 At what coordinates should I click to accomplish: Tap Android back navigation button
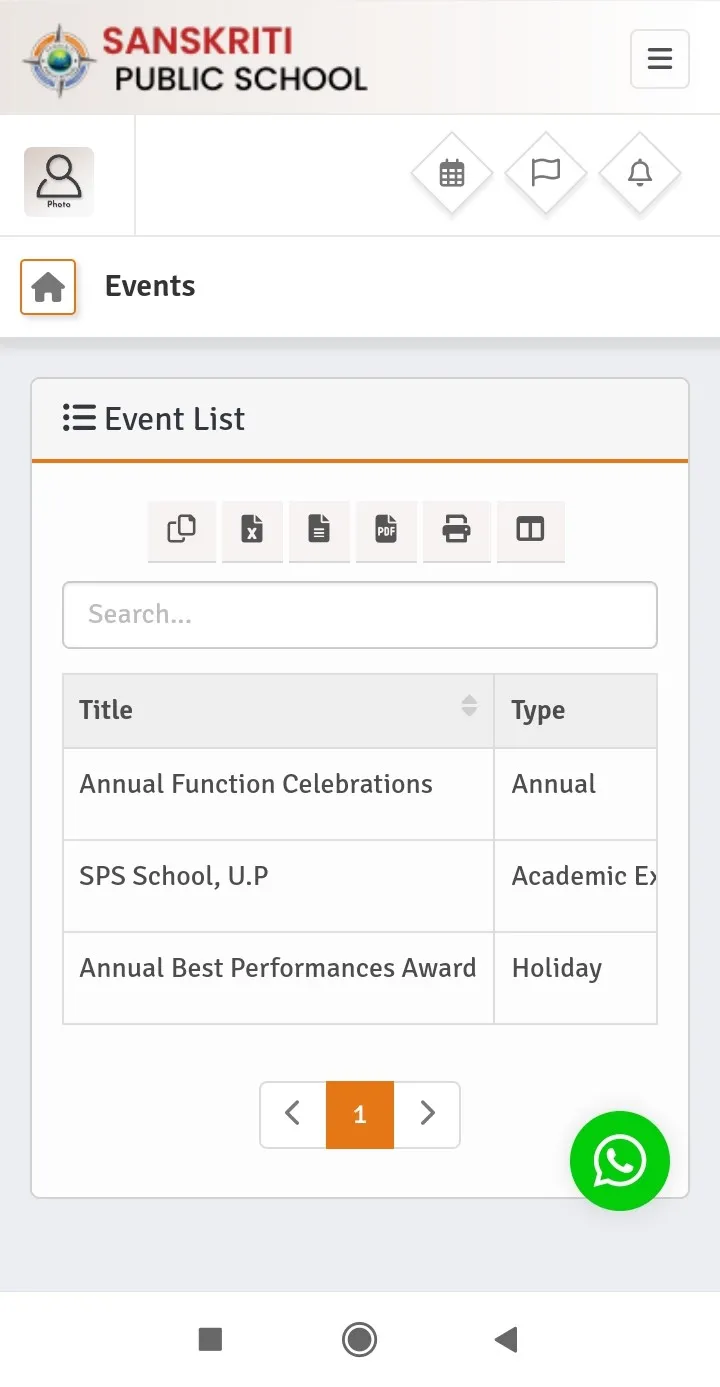pyautogui.click(x=506, y=1339)
